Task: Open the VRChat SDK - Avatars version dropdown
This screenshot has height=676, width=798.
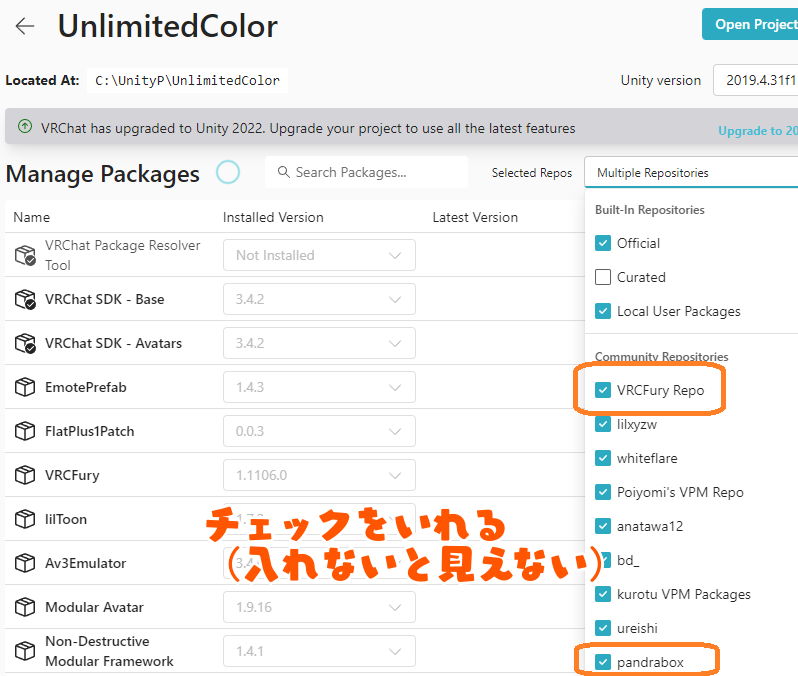Action: 319,343
